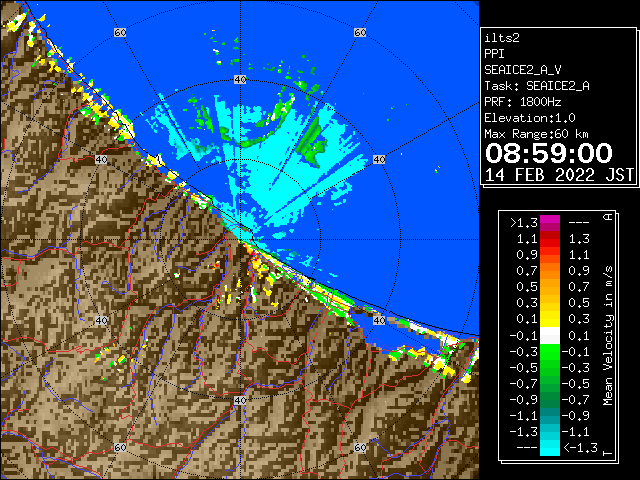Click '1.3' in the legend's right column

click(x=579, y=239)
